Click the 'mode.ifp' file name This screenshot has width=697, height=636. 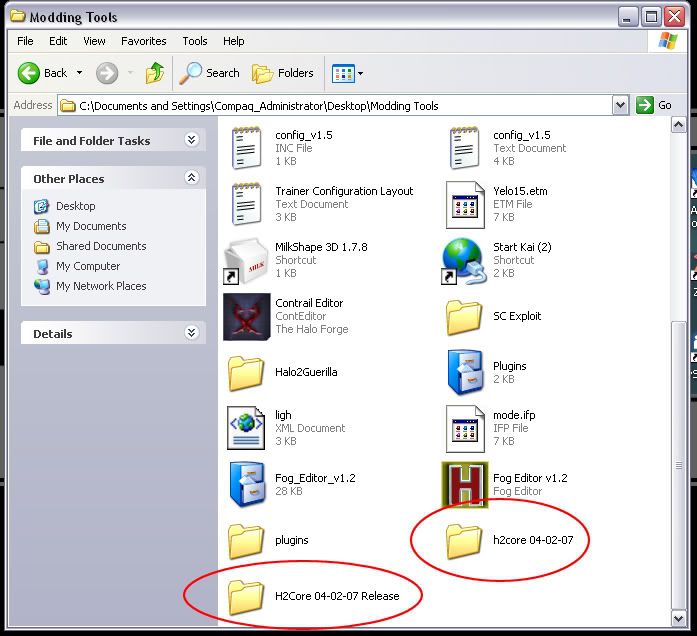pos(514,415)
